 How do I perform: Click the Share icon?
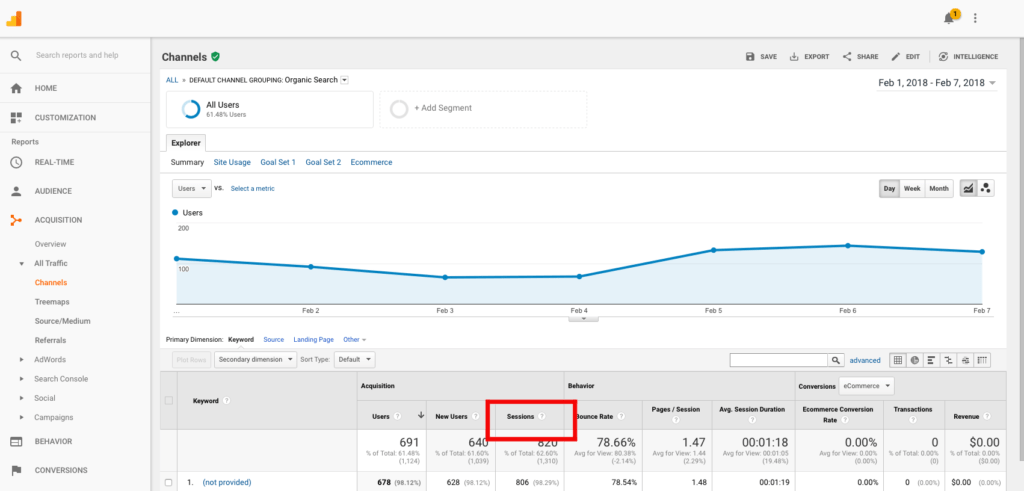(x=847, y=57)
